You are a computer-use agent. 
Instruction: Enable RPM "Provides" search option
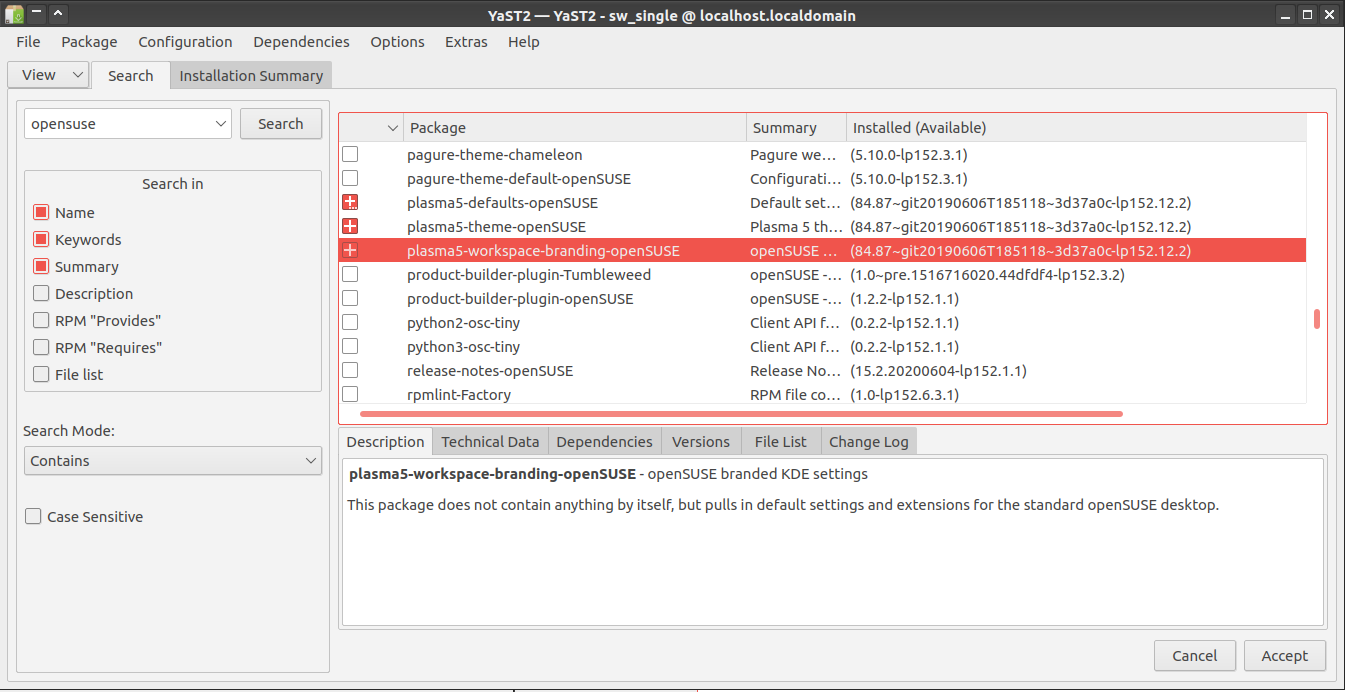point(41,321)
